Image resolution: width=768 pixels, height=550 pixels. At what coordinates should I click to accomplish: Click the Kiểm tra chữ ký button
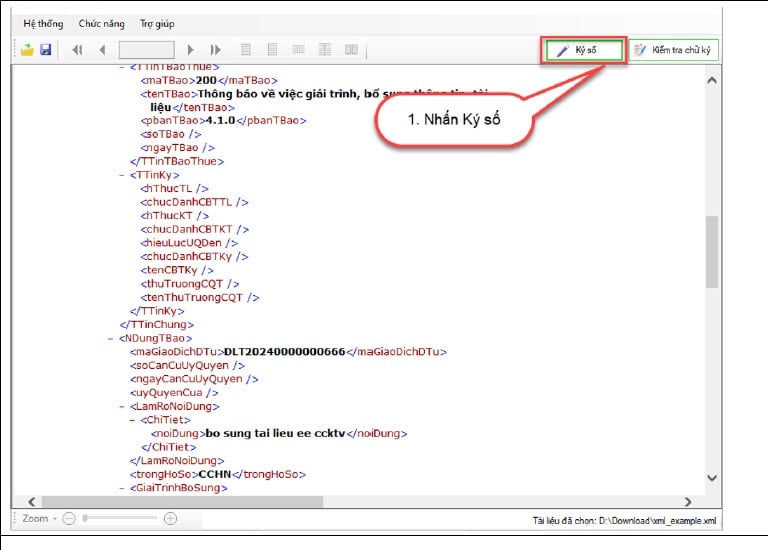point(674,50)
